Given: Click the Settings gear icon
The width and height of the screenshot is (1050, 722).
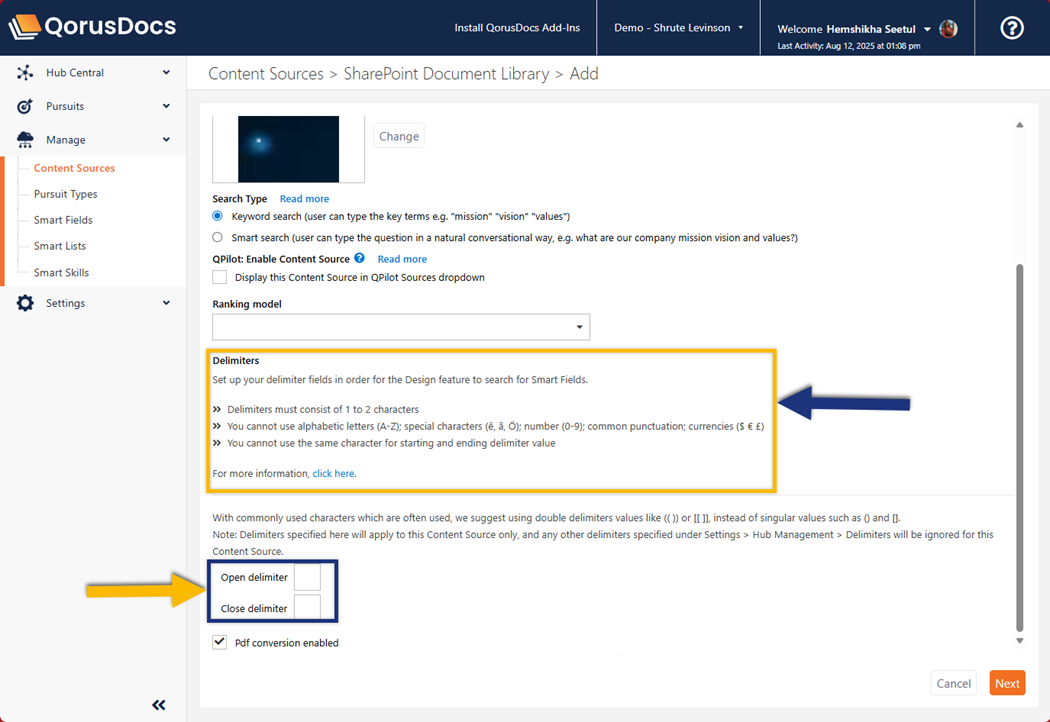Looking at the screenshot, I should [25, 303].
